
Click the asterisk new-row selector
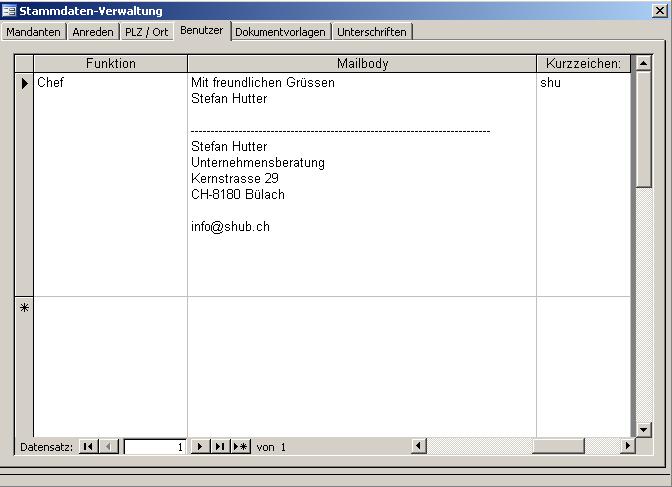pyautogui.click(x=24, y=308)
